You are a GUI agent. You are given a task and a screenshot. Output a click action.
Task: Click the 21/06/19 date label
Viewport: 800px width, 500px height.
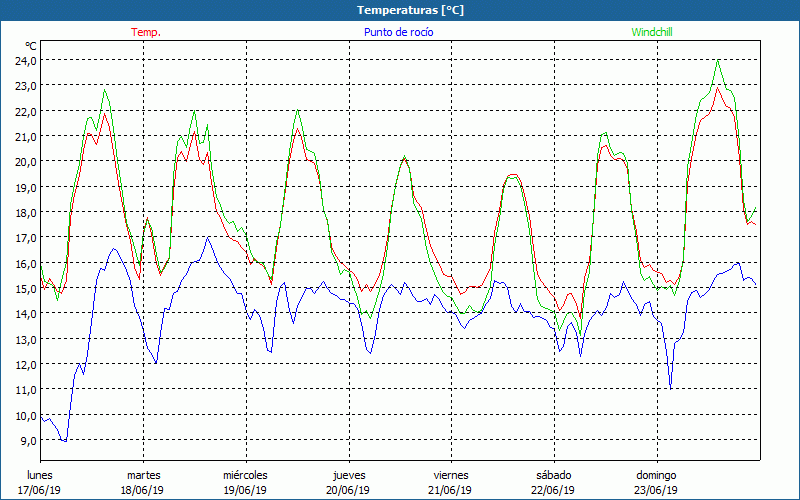pos(450,490)
